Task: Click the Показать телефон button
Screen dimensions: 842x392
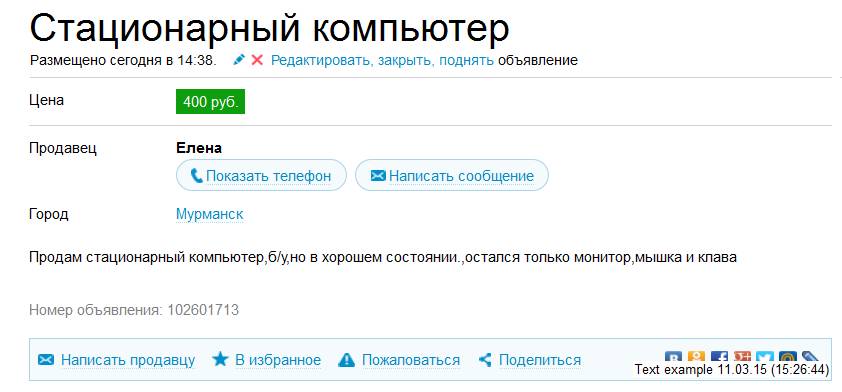Action: [x=261, y=175]
